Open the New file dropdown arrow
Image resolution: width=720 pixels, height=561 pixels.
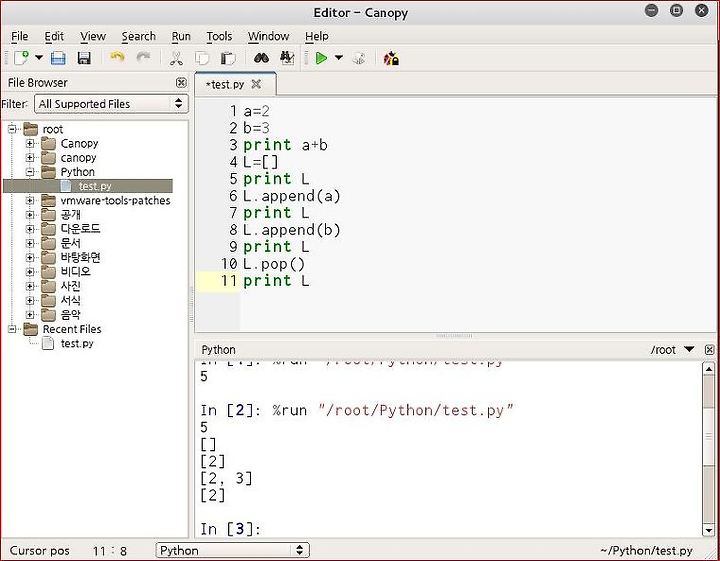[x=39, y=58]
